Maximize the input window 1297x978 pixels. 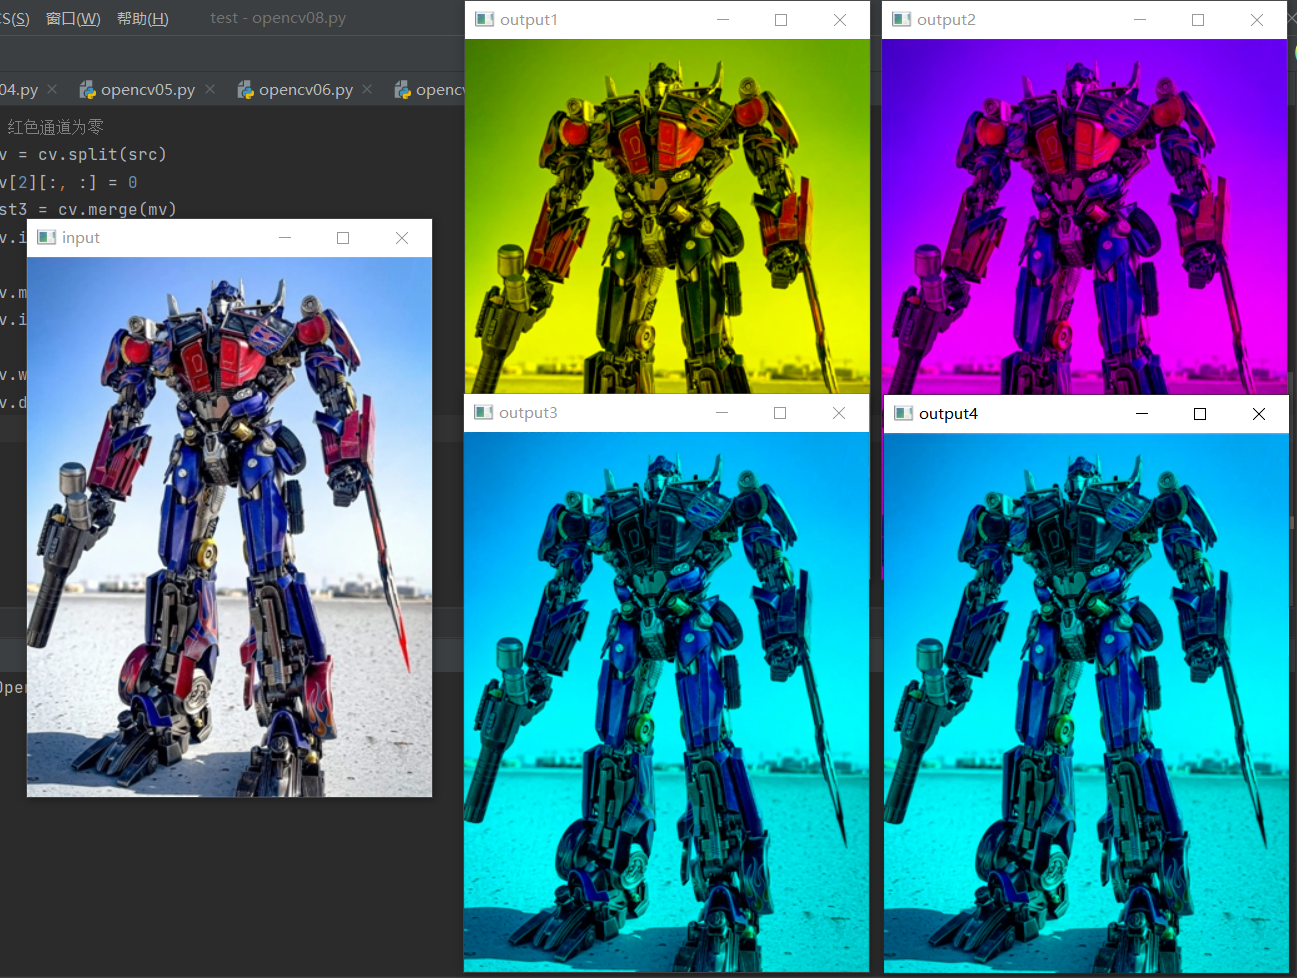343,237
